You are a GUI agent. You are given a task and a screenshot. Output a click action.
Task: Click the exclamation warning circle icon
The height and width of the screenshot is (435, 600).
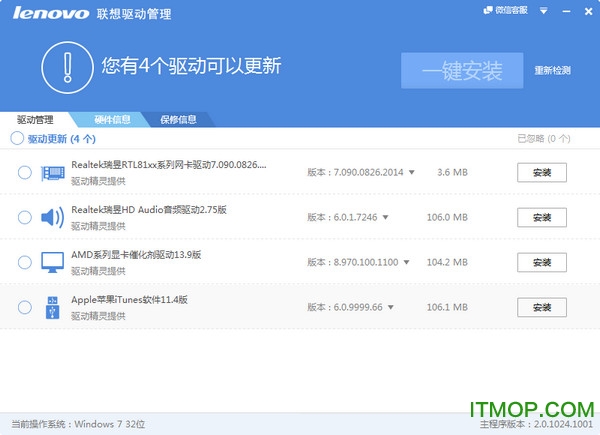click(x=67, y=67)
